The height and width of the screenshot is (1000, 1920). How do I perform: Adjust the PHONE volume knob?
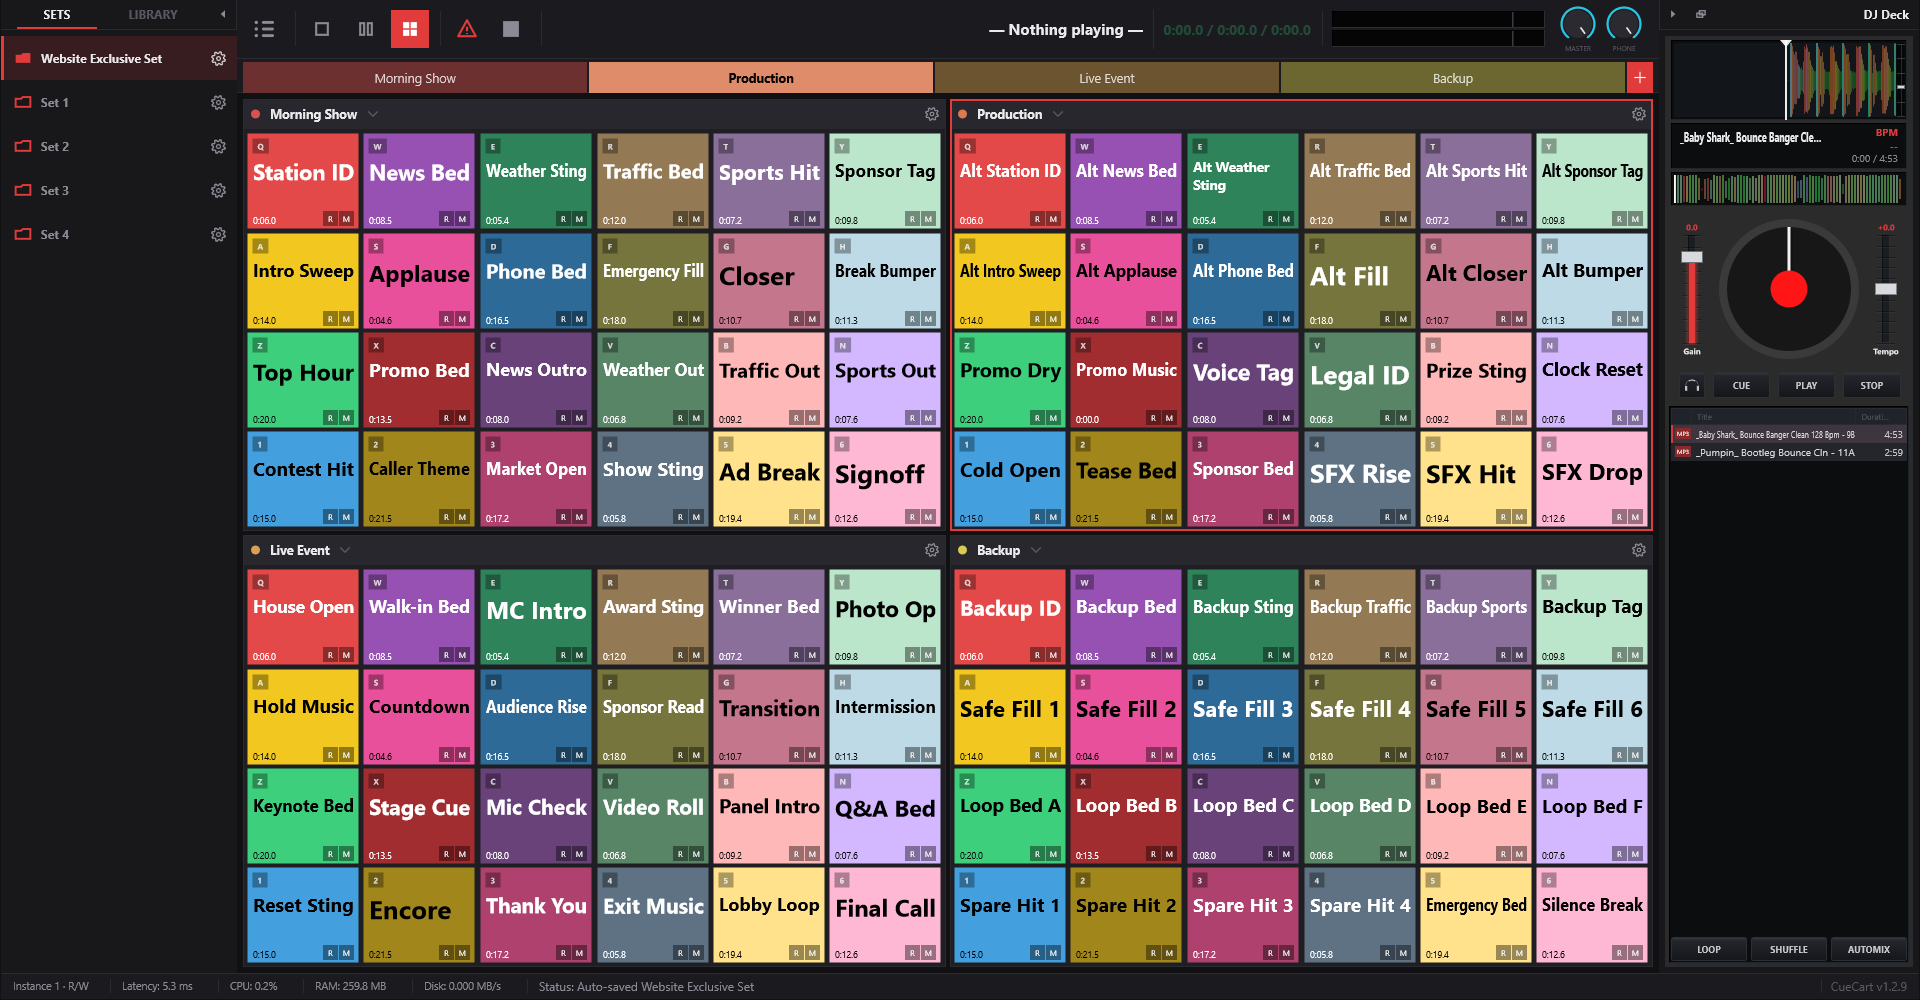(x=1624, y=24)
